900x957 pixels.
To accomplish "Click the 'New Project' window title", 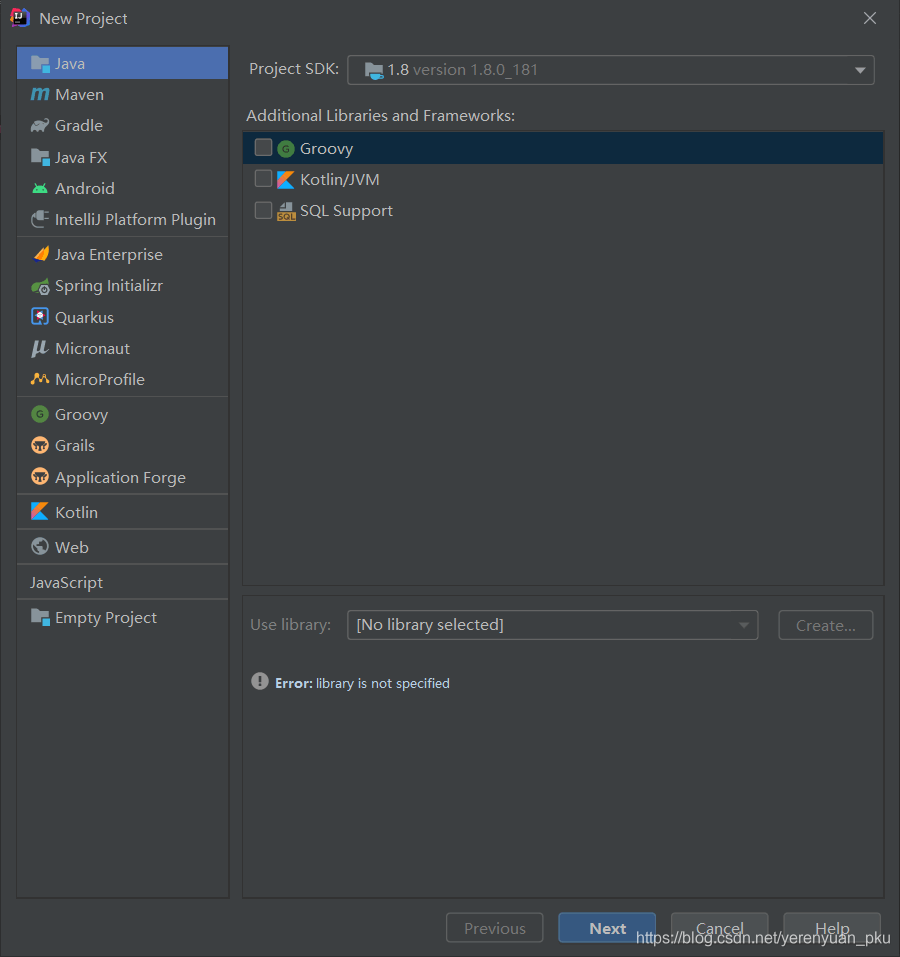I will pyautogui.click(x=84, y=18).
